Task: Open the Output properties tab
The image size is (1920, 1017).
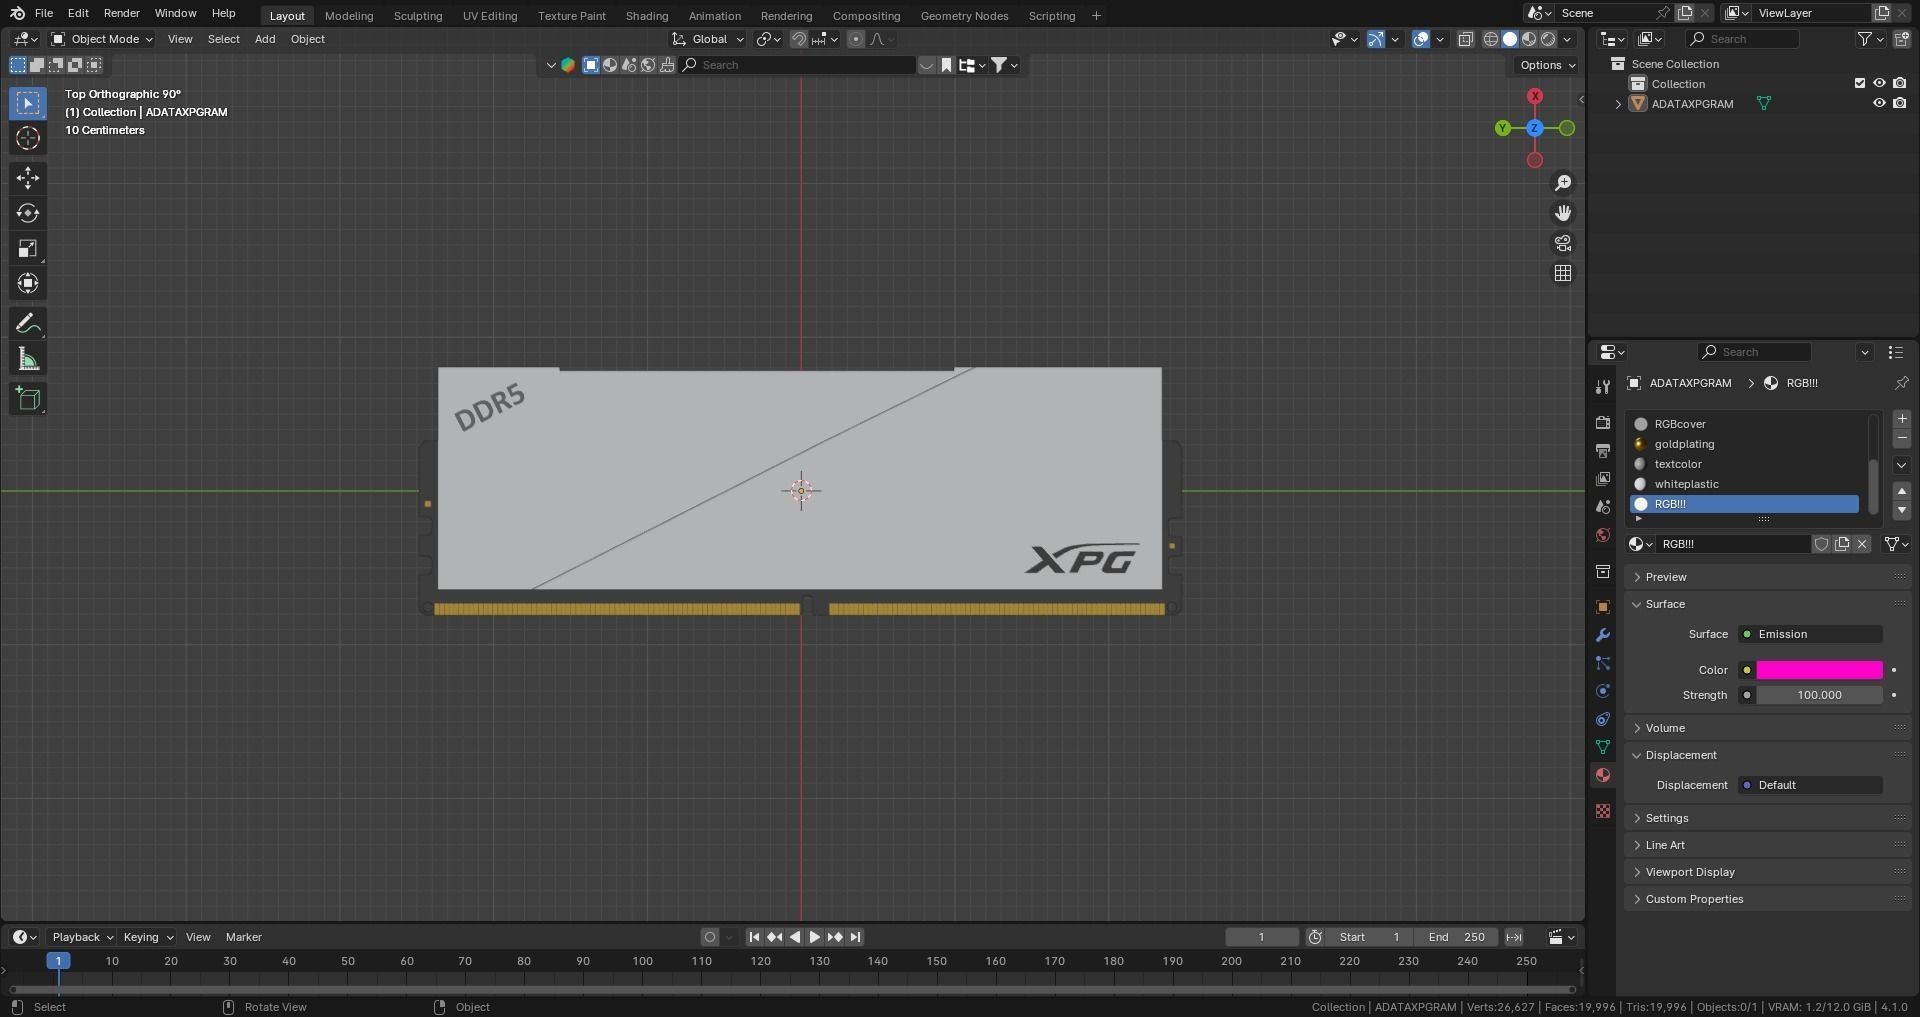Action: click(1603, 451)
